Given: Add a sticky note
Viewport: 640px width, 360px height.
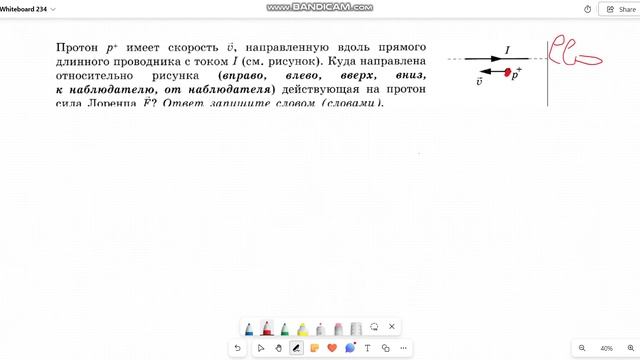Looking at the screenshot, I should (x=314, y=348).
